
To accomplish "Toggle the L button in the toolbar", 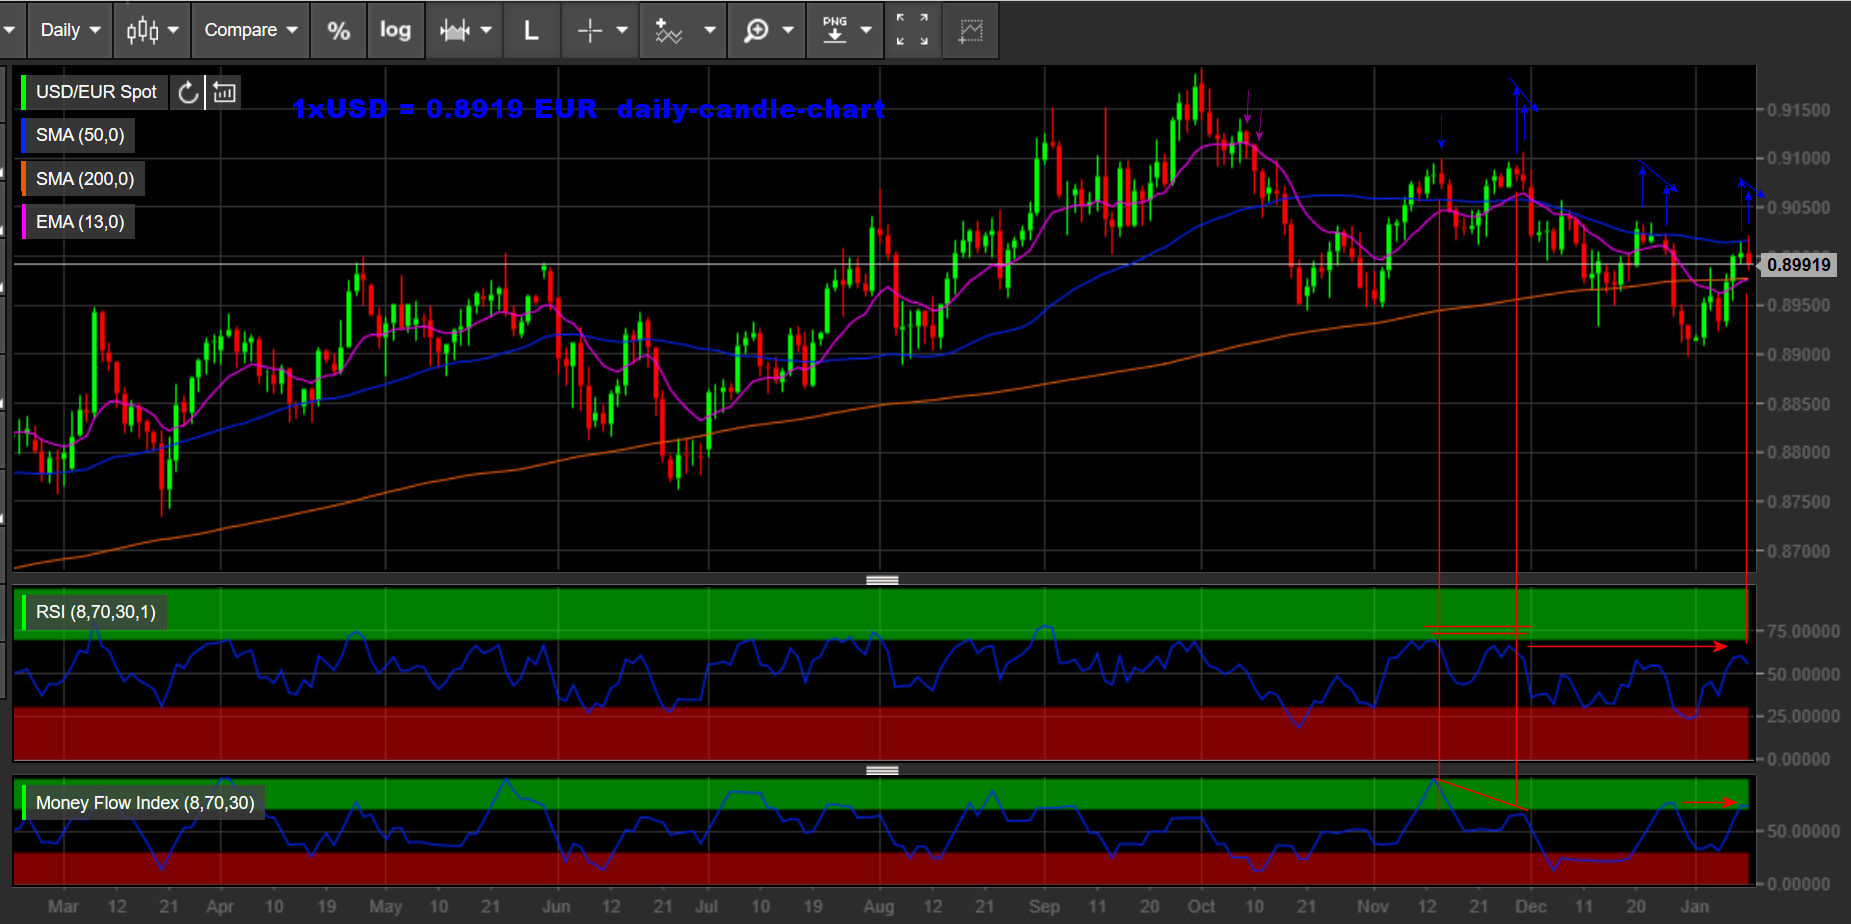I will (531, 30).
